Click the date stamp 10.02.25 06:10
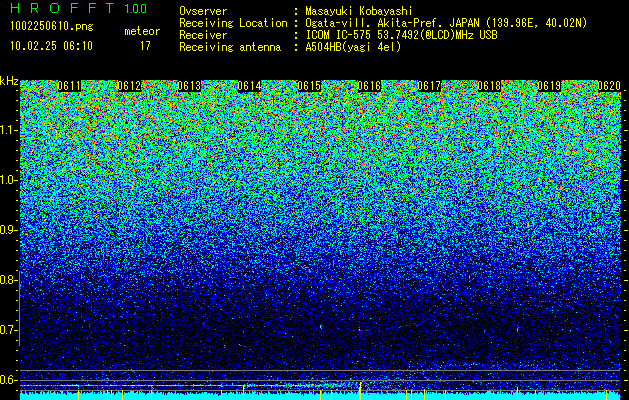 [51, 46]
